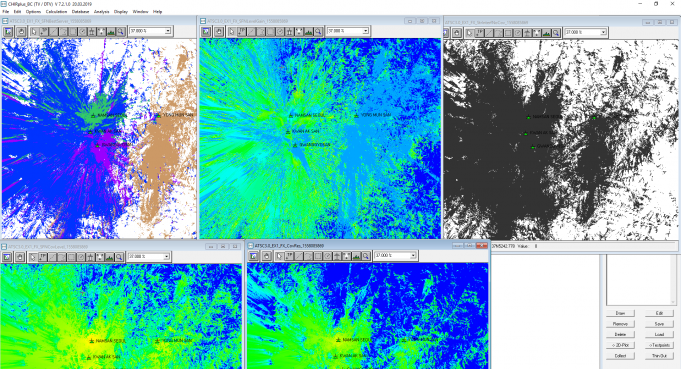
Task: Expand zoom percentage dropdown in CovRes window
Action: tap(413, 255)
